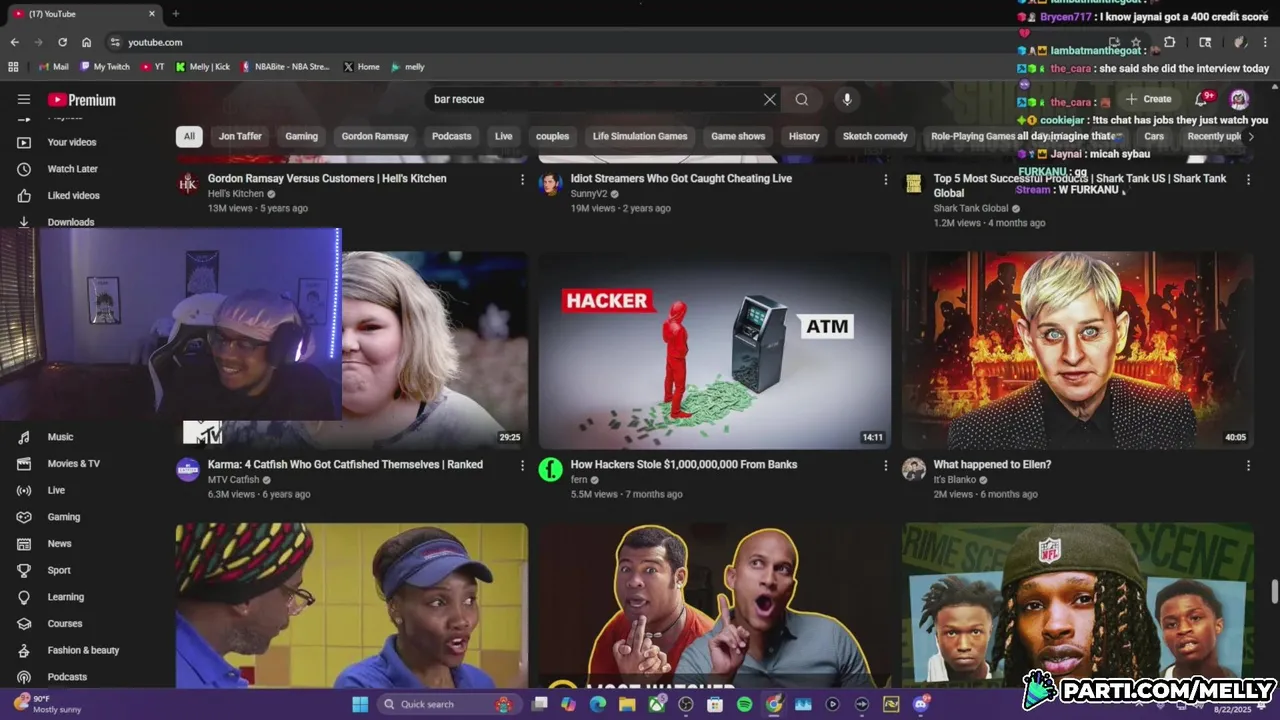Viewport: 1280px width, 720px height.
Task: Open the My Twitch bookmark
Action: [x=105, y=67]
